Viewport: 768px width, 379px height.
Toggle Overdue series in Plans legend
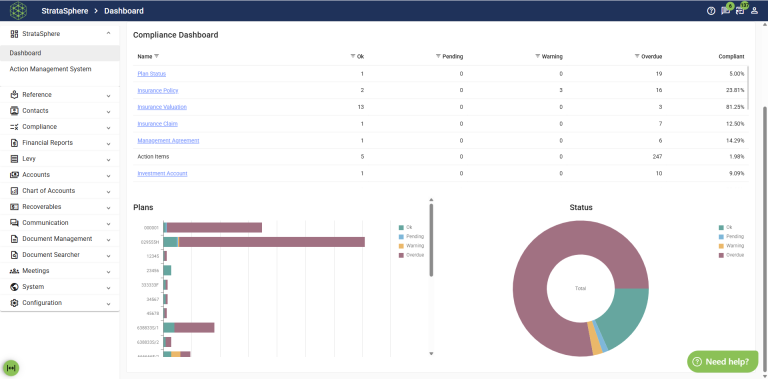[411, 255]
